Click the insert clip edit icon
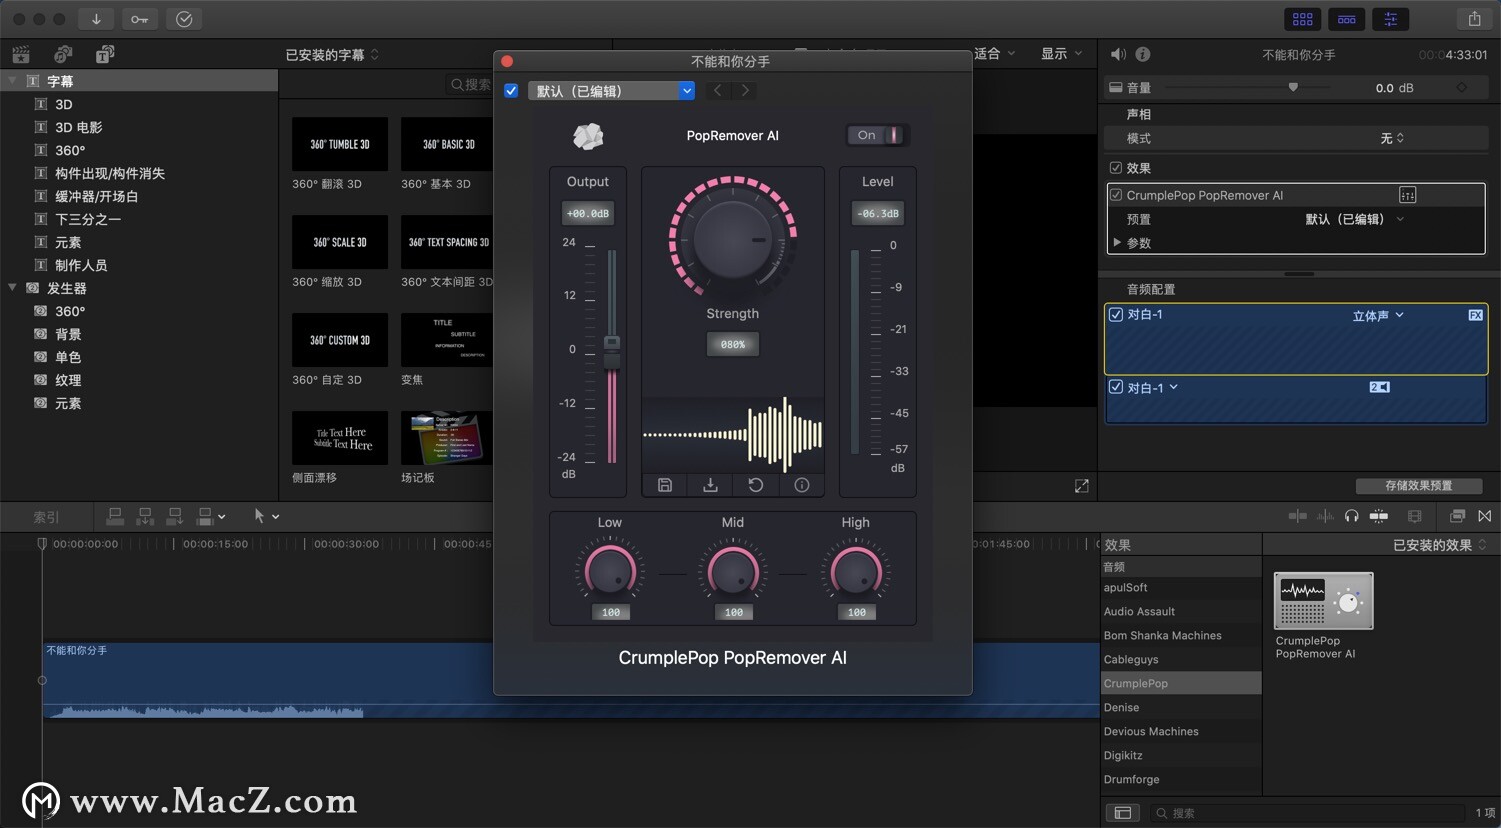1501x828 pixels. tap(145, 516)
